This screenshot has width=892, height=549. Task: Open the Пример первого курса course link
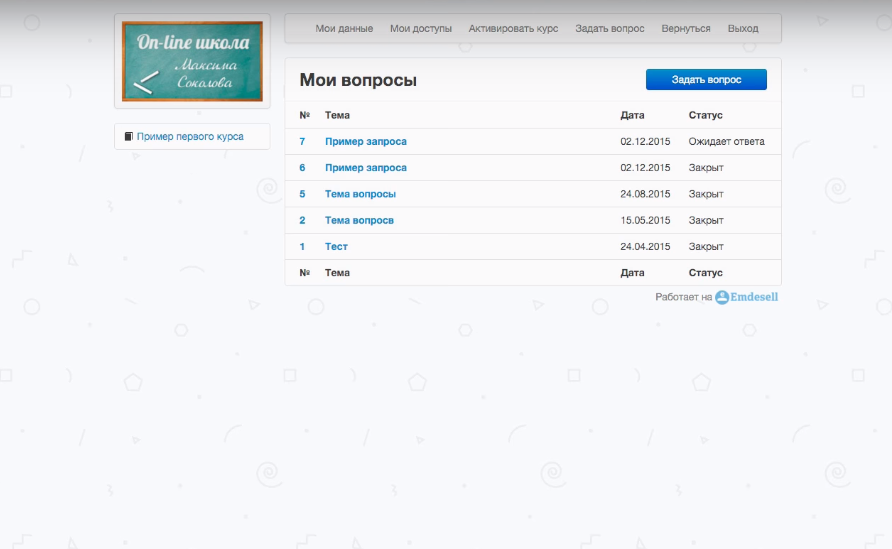190,137
